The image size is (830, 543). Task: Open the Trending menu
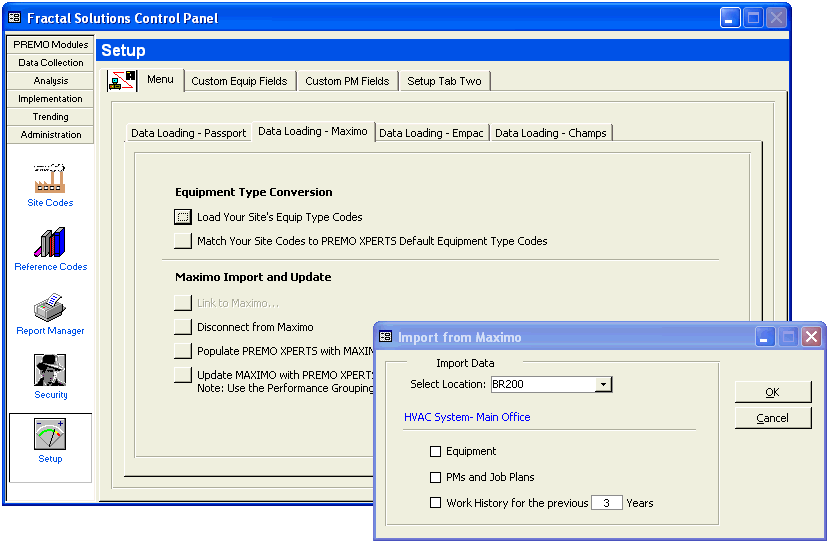tap(50, 116)
